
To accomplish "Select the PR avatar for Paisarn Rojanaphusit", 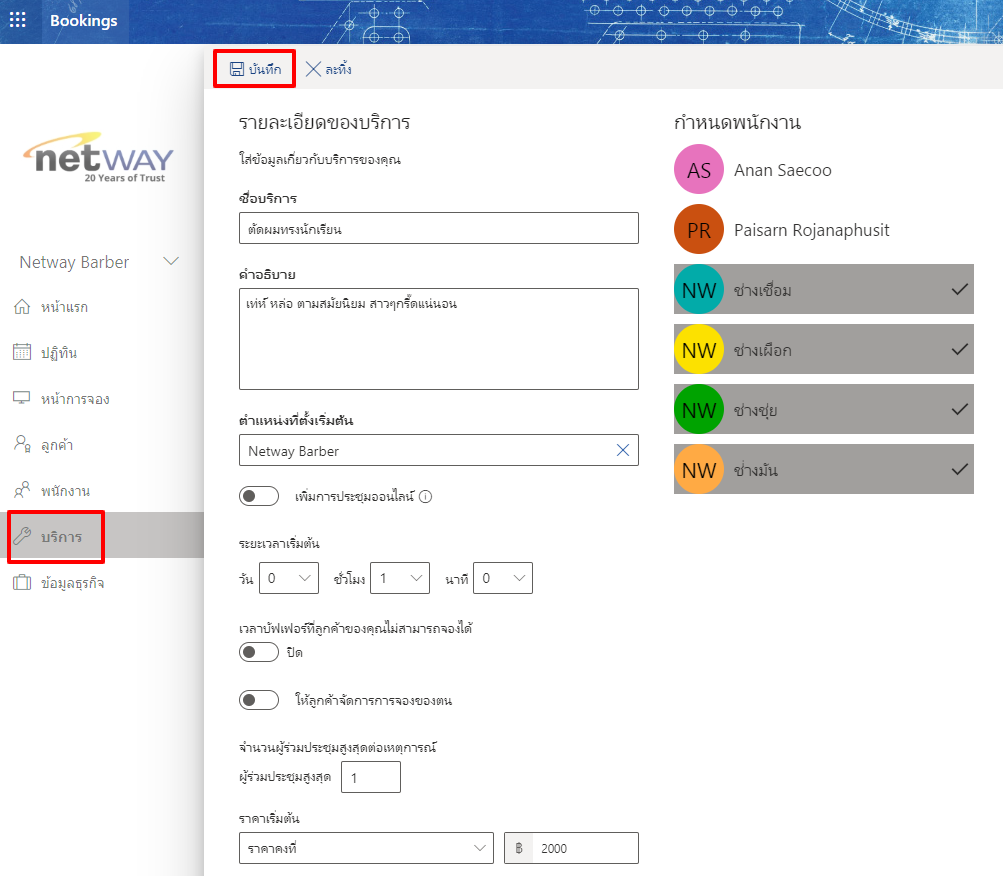I will pos(699,230).
